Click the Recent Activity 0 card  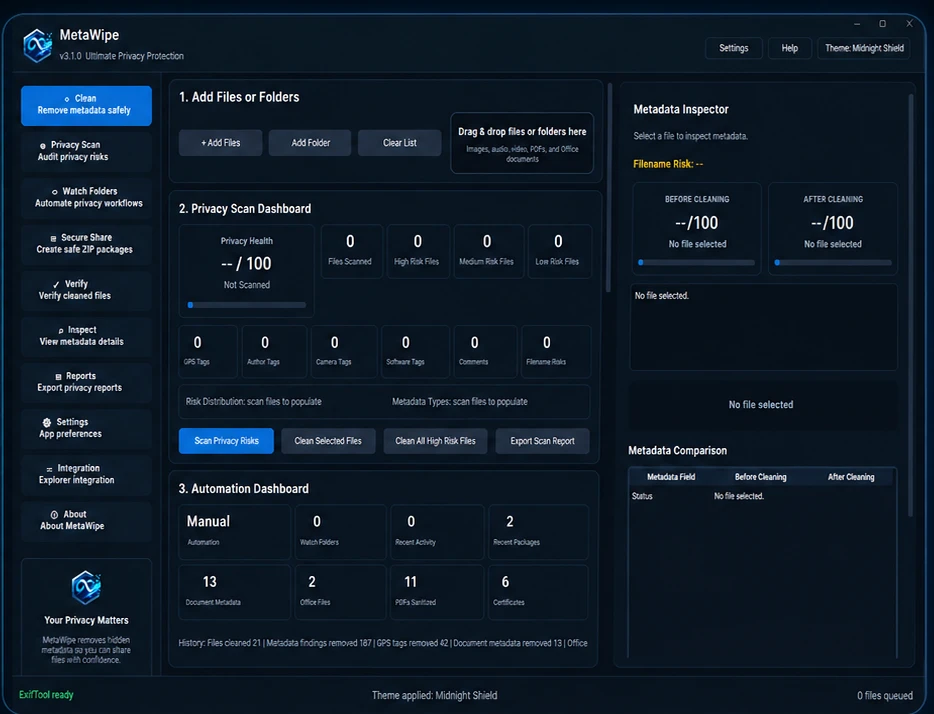pos(437,532)
